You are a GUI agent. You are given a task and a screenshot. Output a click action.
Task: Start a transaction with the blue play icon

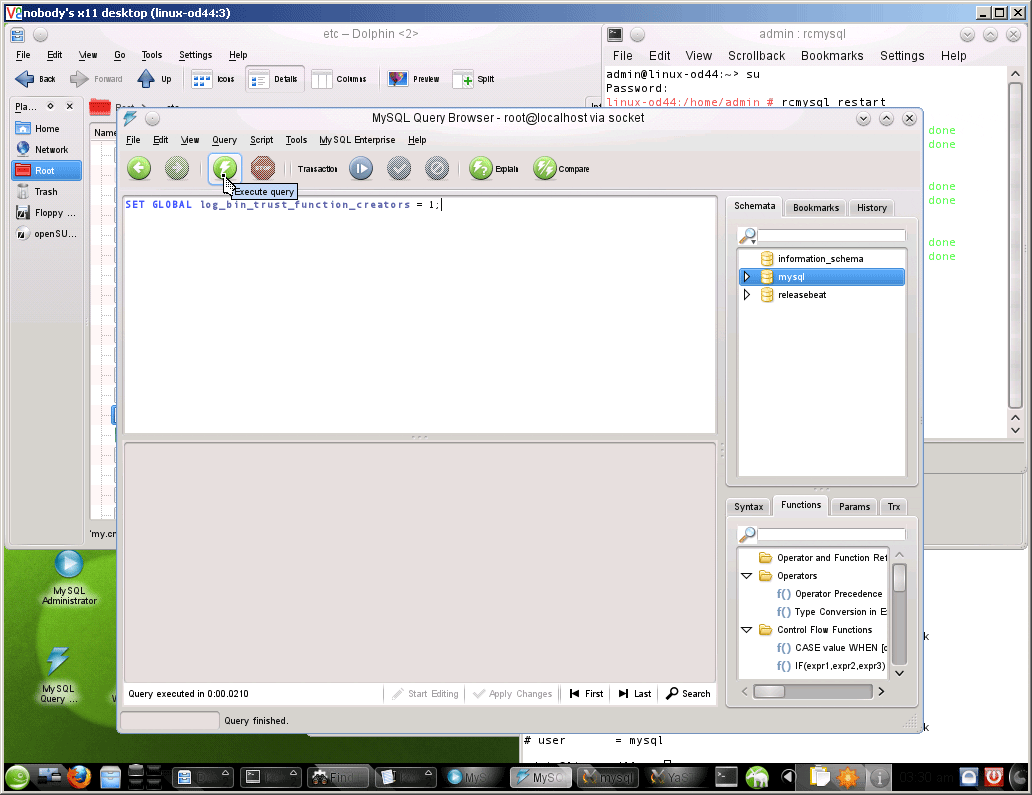(361, 168)
